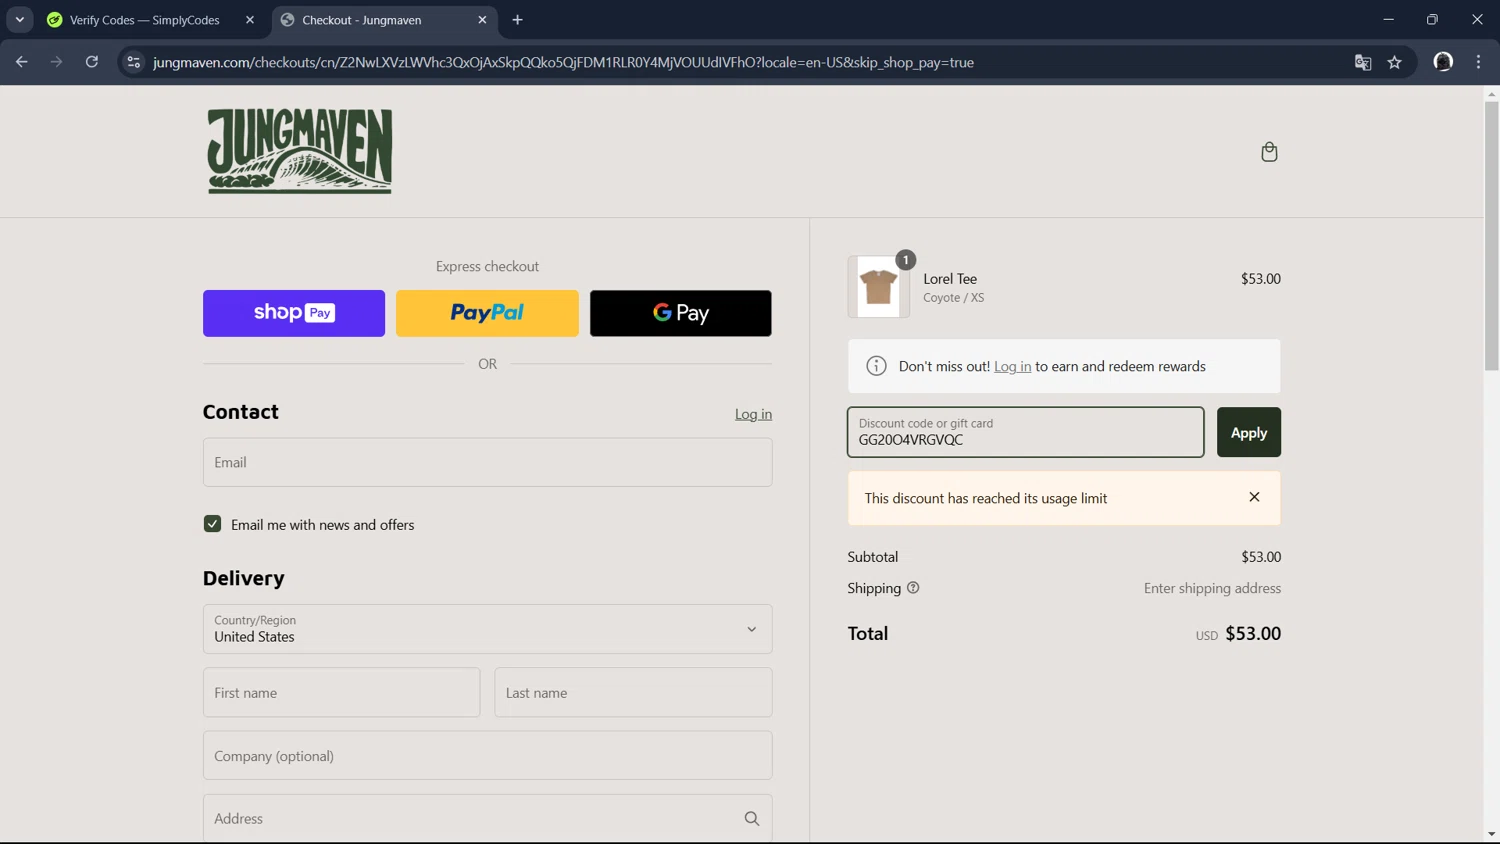Open Chrome three-dot menu
This screenshot has height=844, width=1500.
tap(1479, 62)
